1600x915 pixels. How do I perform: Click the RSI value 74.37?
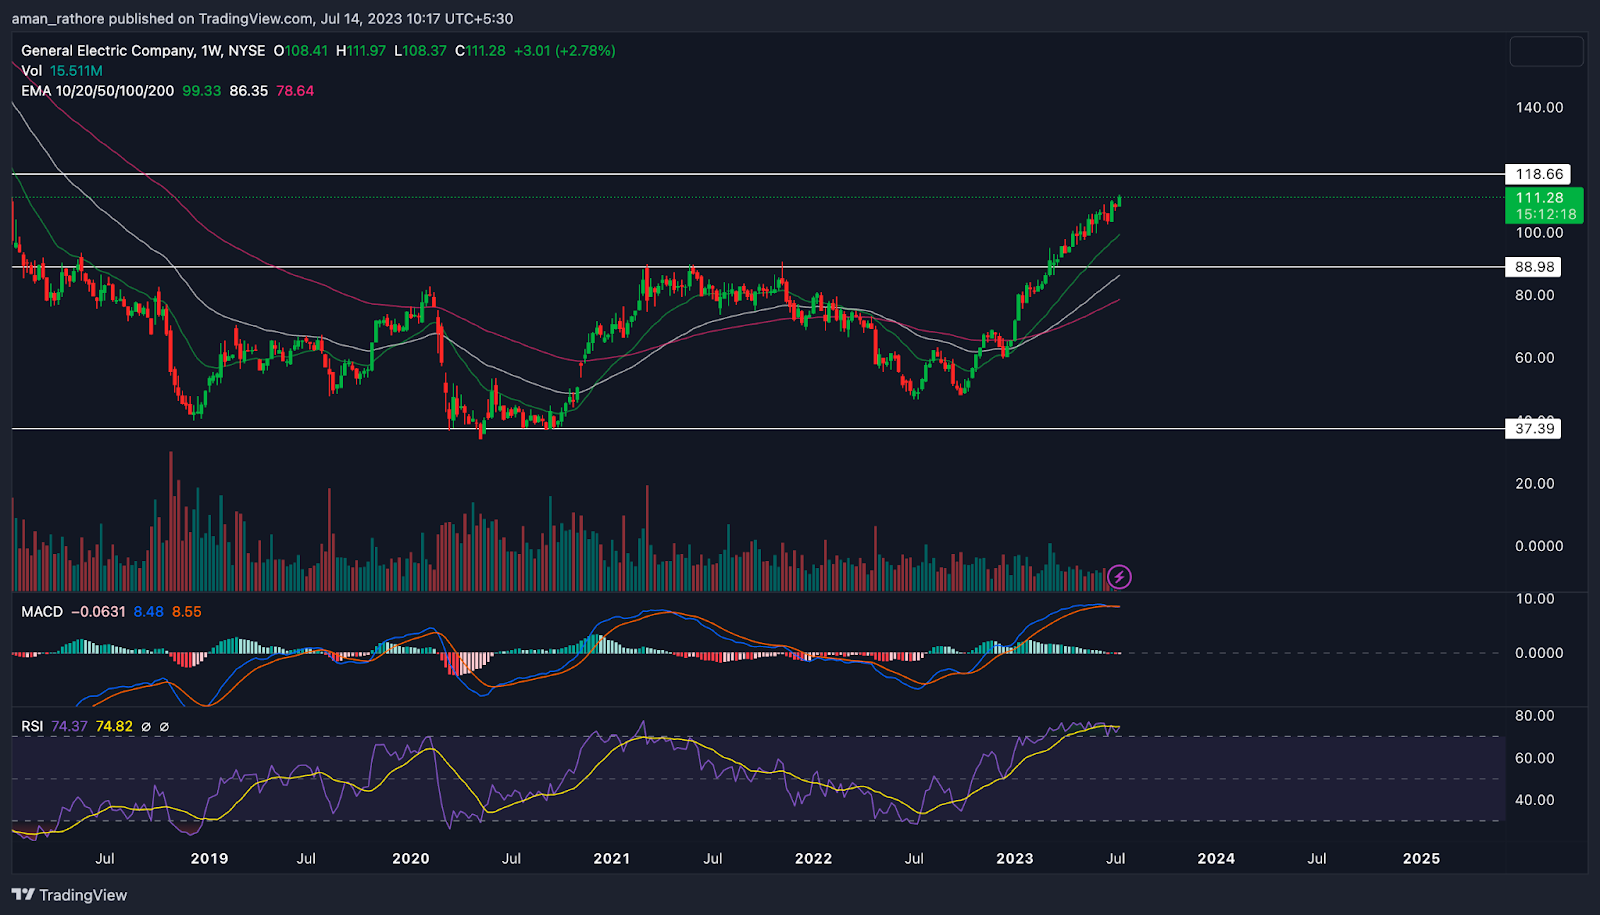pyautogui.click(x=69, y=726)
